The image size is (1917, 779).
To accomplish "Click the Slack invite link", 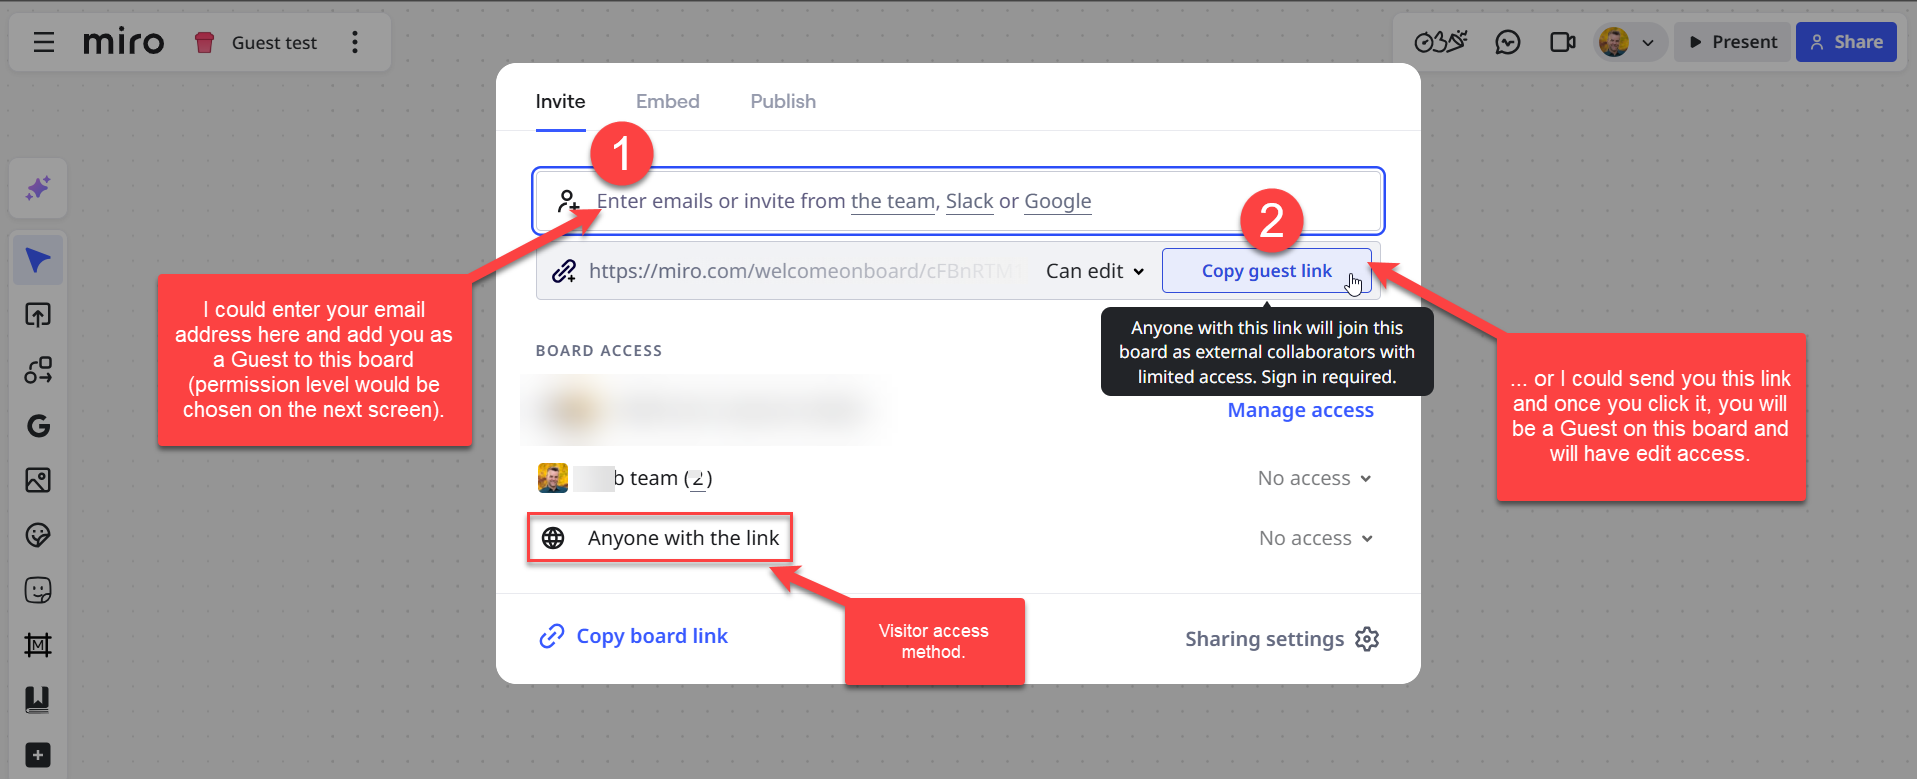I will click(x=970, y=201).
